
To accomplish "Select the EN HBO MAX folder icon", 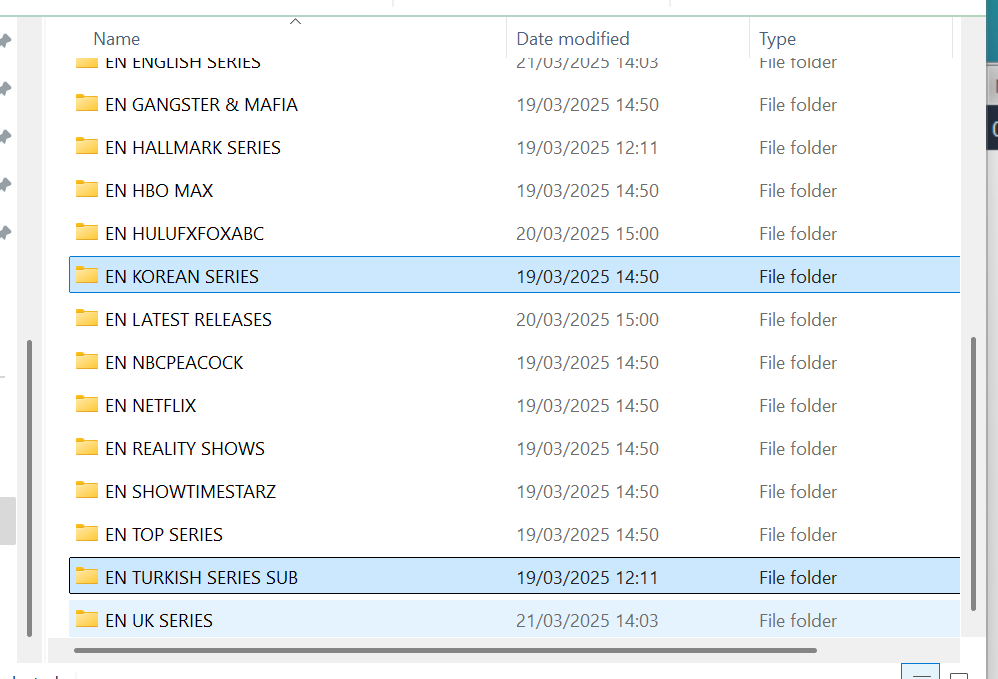I will (x=87, y=190).
